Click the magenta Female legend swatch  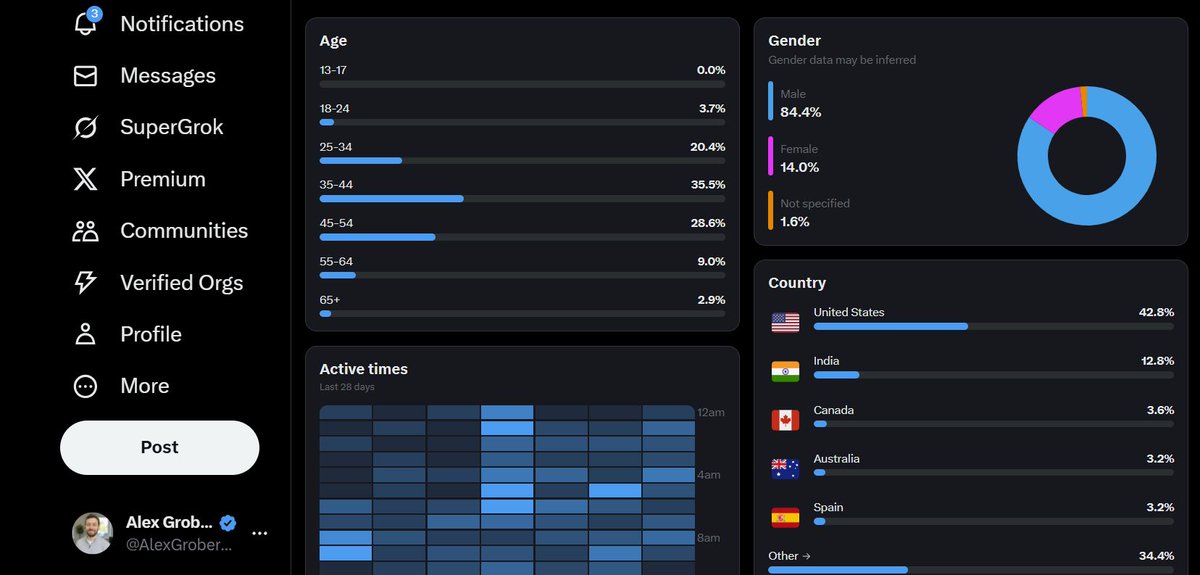coord(771,157)
